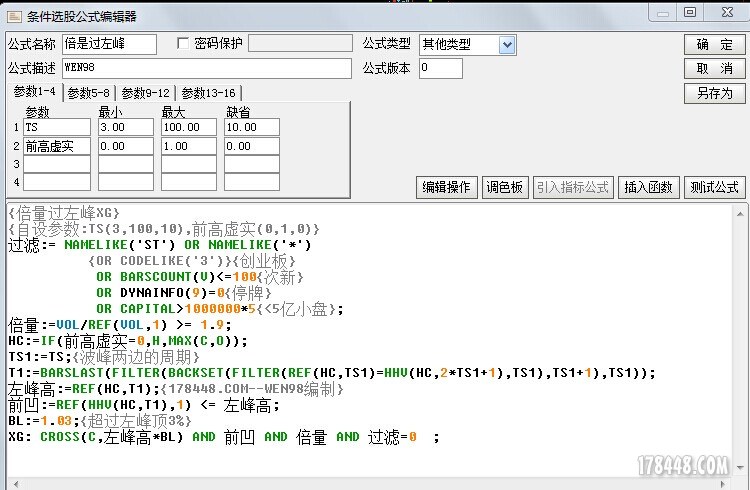Click the 测试公式 button
The image size is (750, 490).
tap(714, 187)
